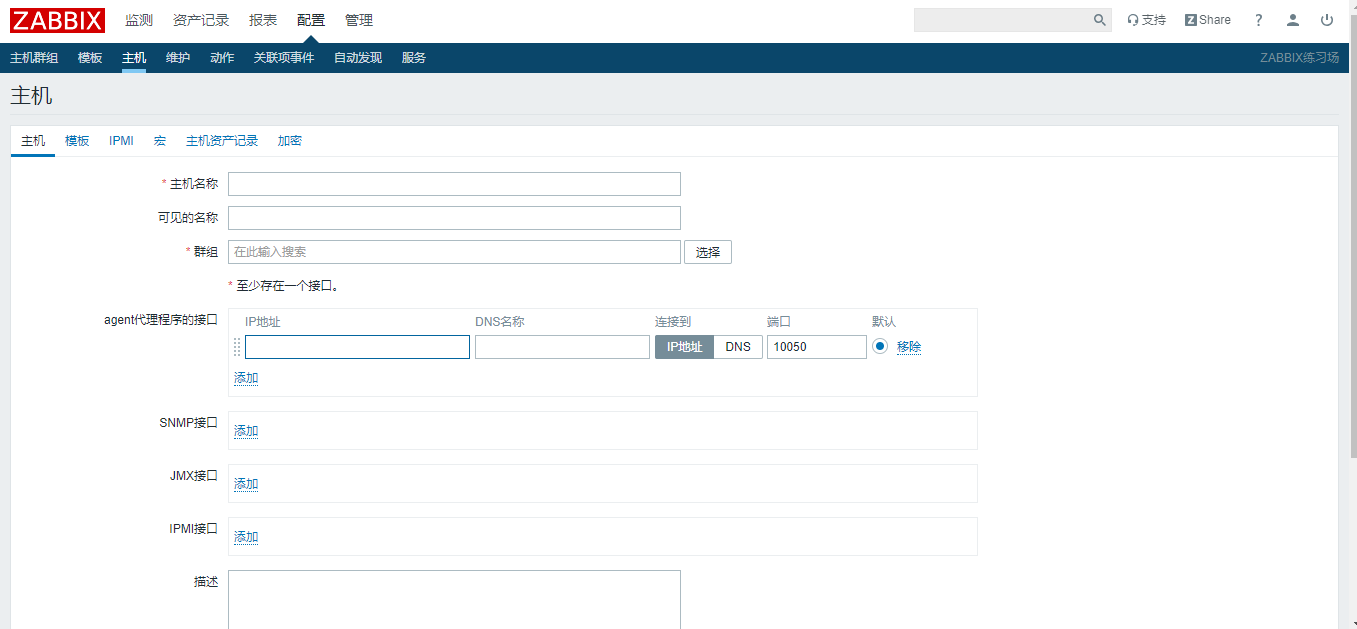1357x629 pixels.
Task: Select the default interface radio button
Action: pyautogui.click(x=880, y=346)
